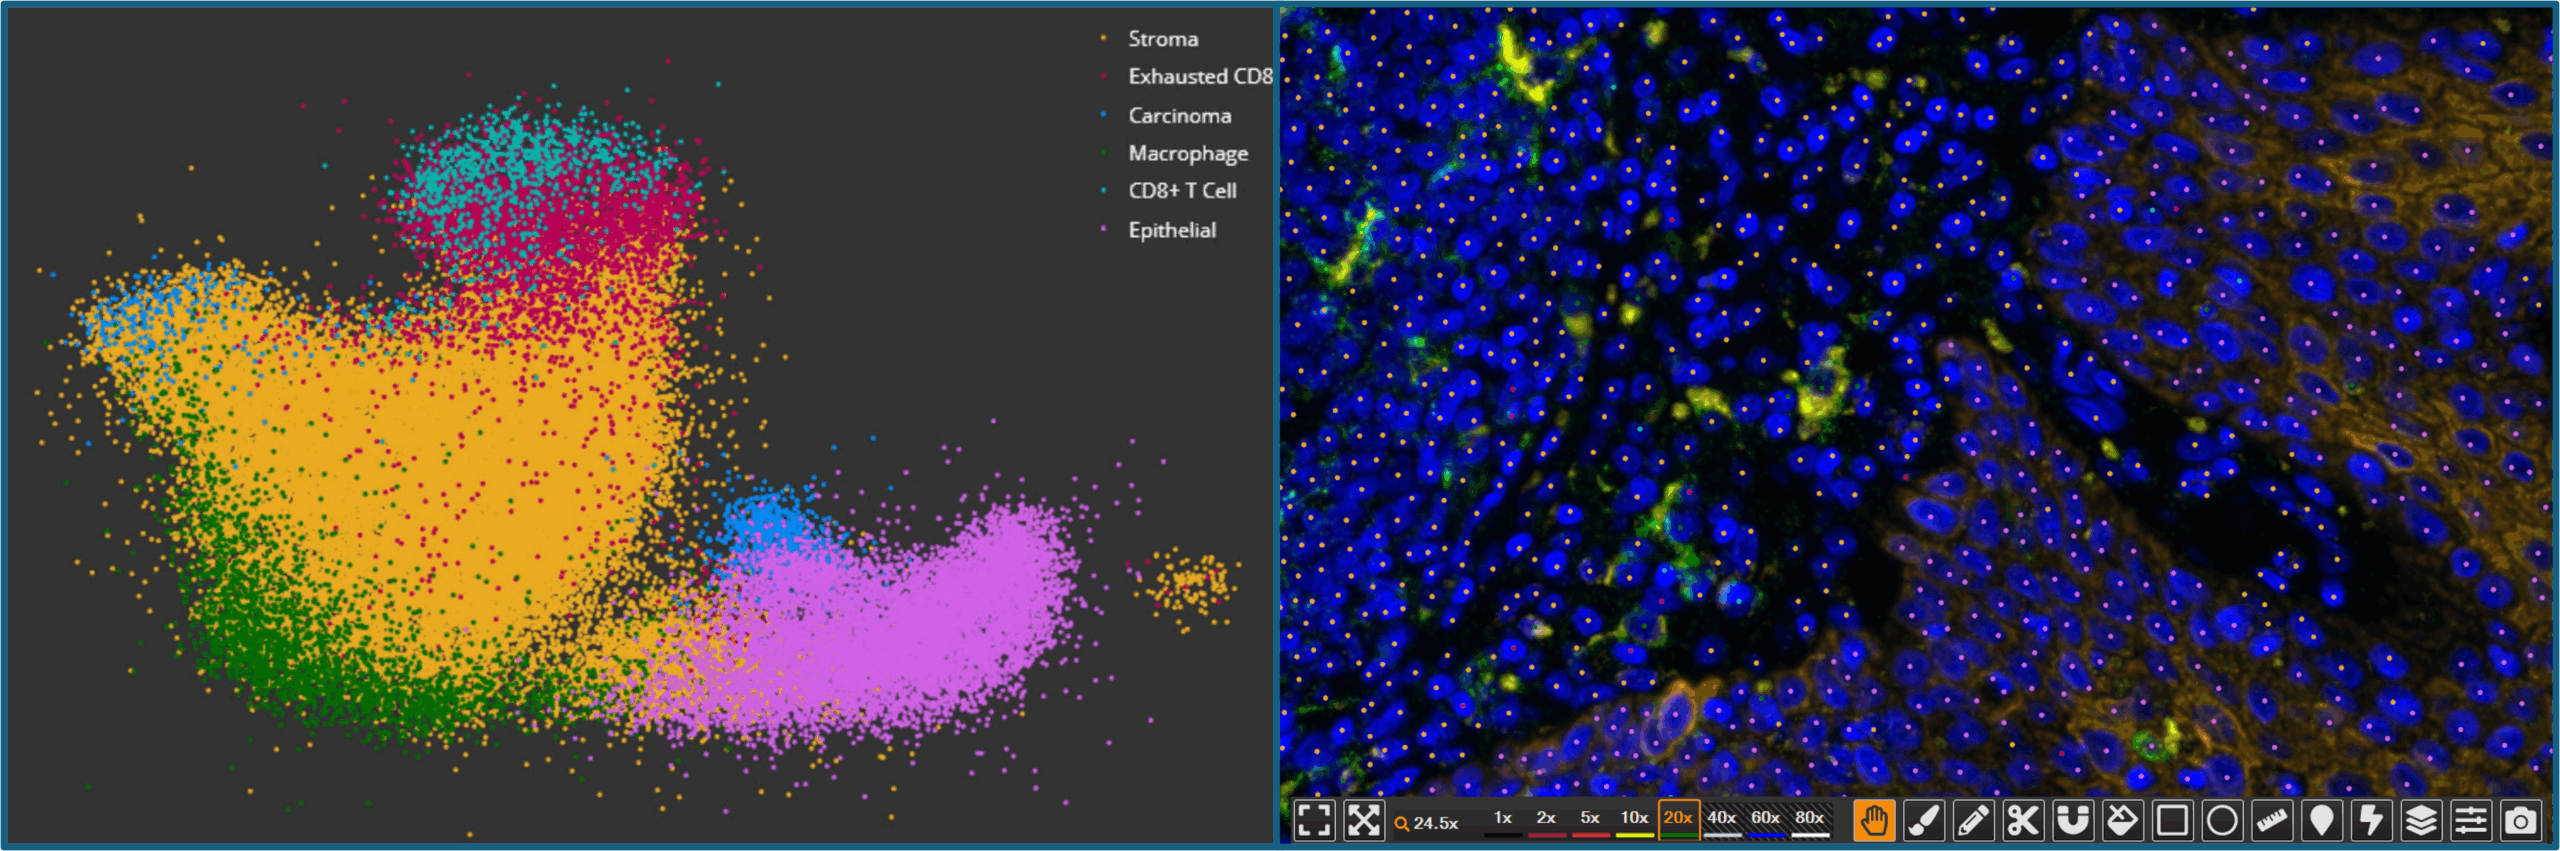The width and height of the screenshot is (2560, 851).
Task: Set magnification to 1x
Action: [x=1502, y=819]
